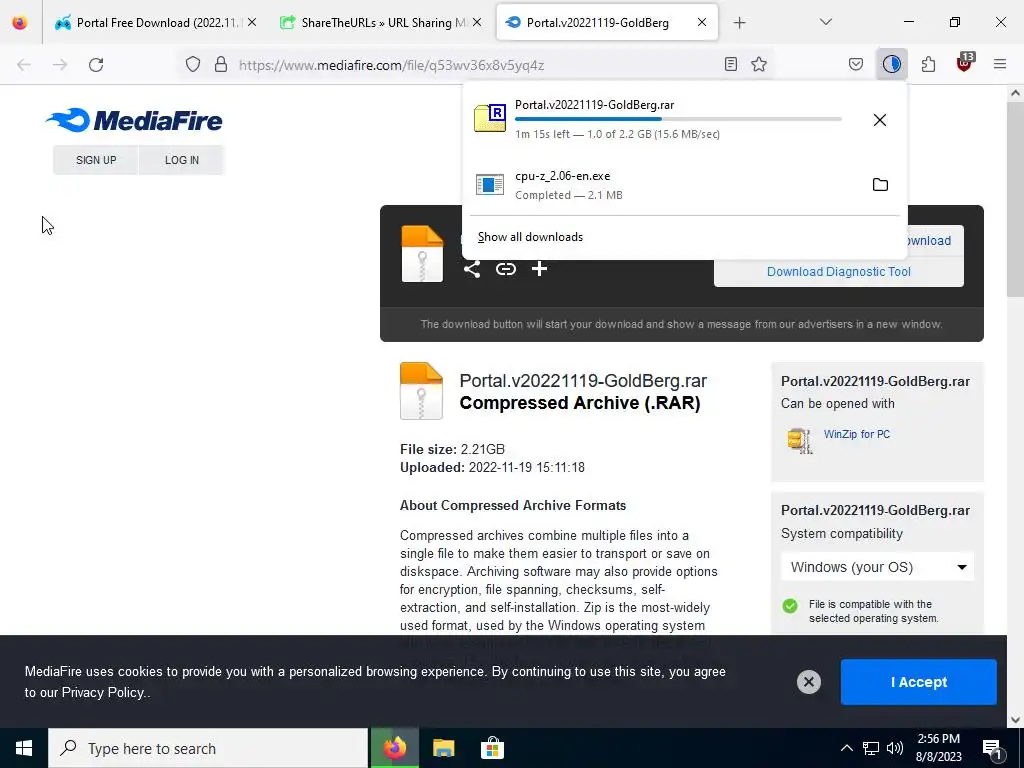The image size is (1024, 768).
Task: Open the Firefox hamburger menu
Action: (x=1000, y=64)
